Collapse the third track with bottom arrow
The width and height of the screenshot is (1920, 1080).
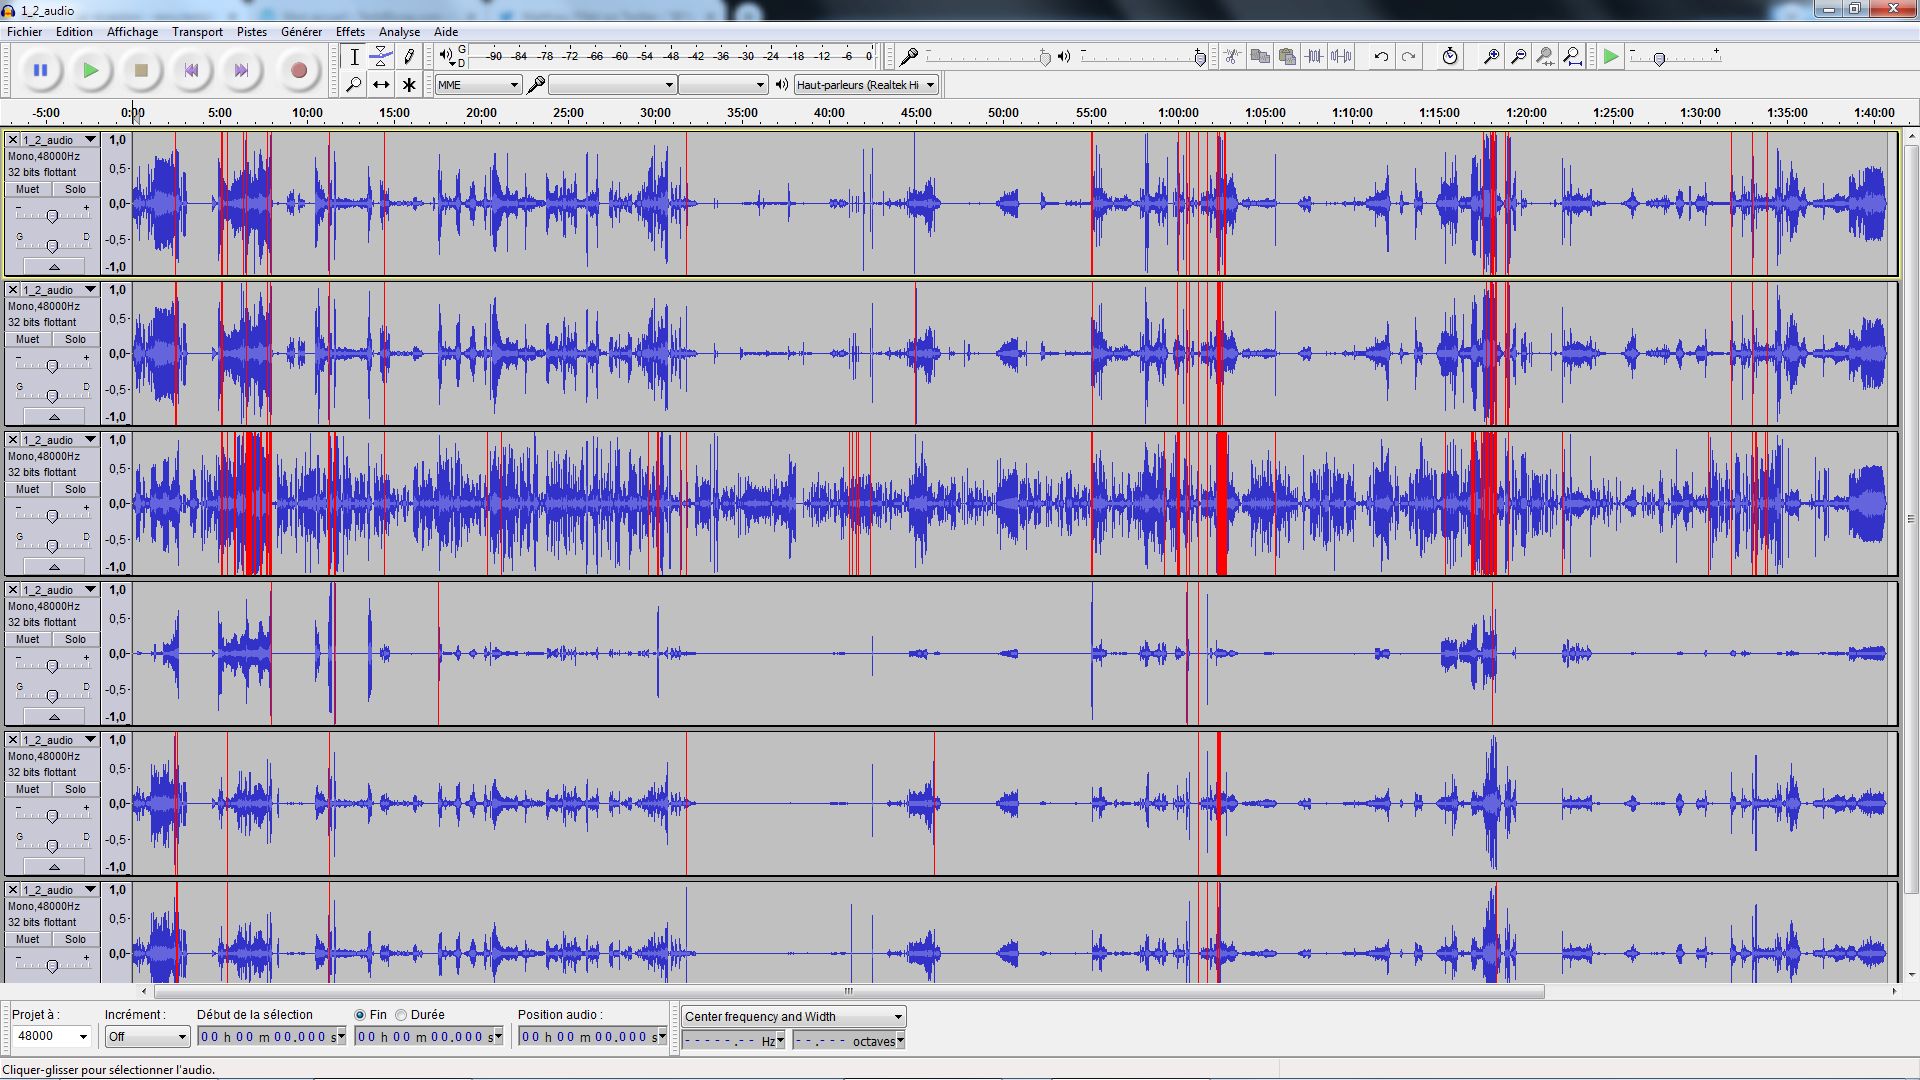click(53, 567)
